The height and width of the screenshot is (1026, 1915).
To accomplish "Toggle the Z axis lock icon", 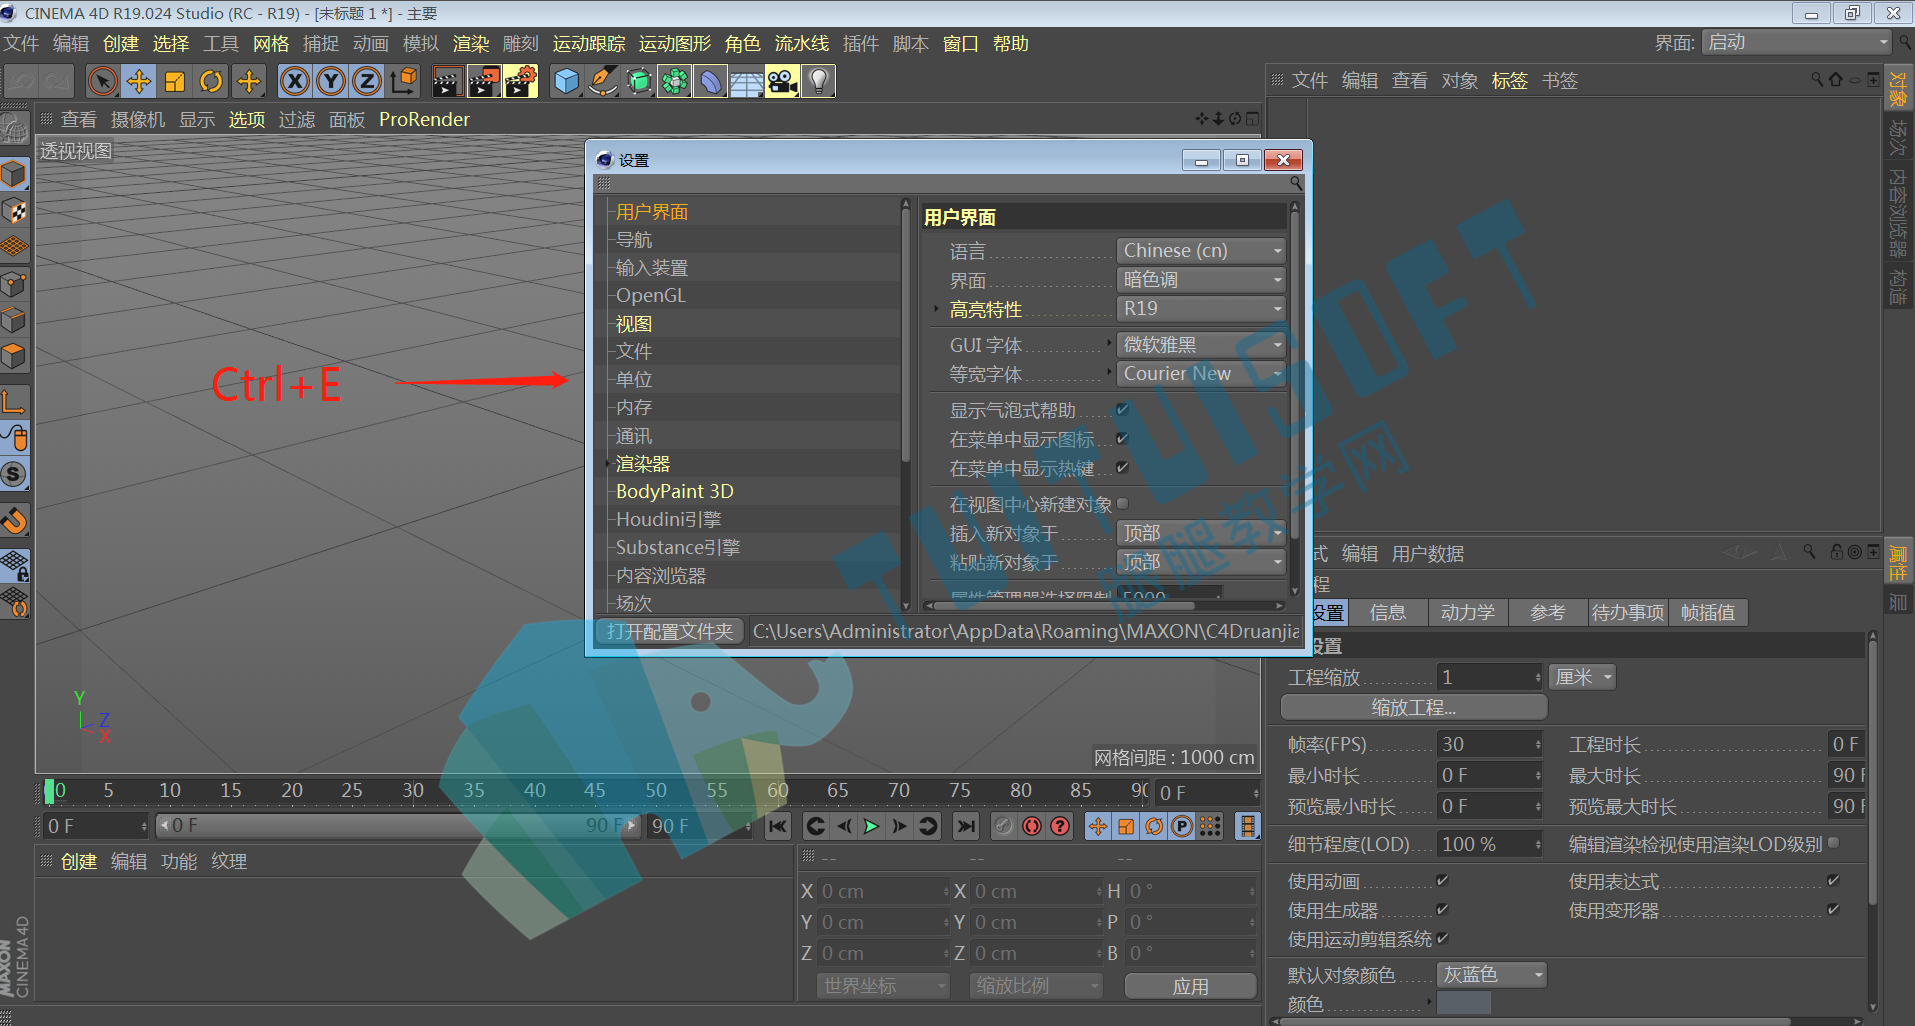I will point(367,81).
